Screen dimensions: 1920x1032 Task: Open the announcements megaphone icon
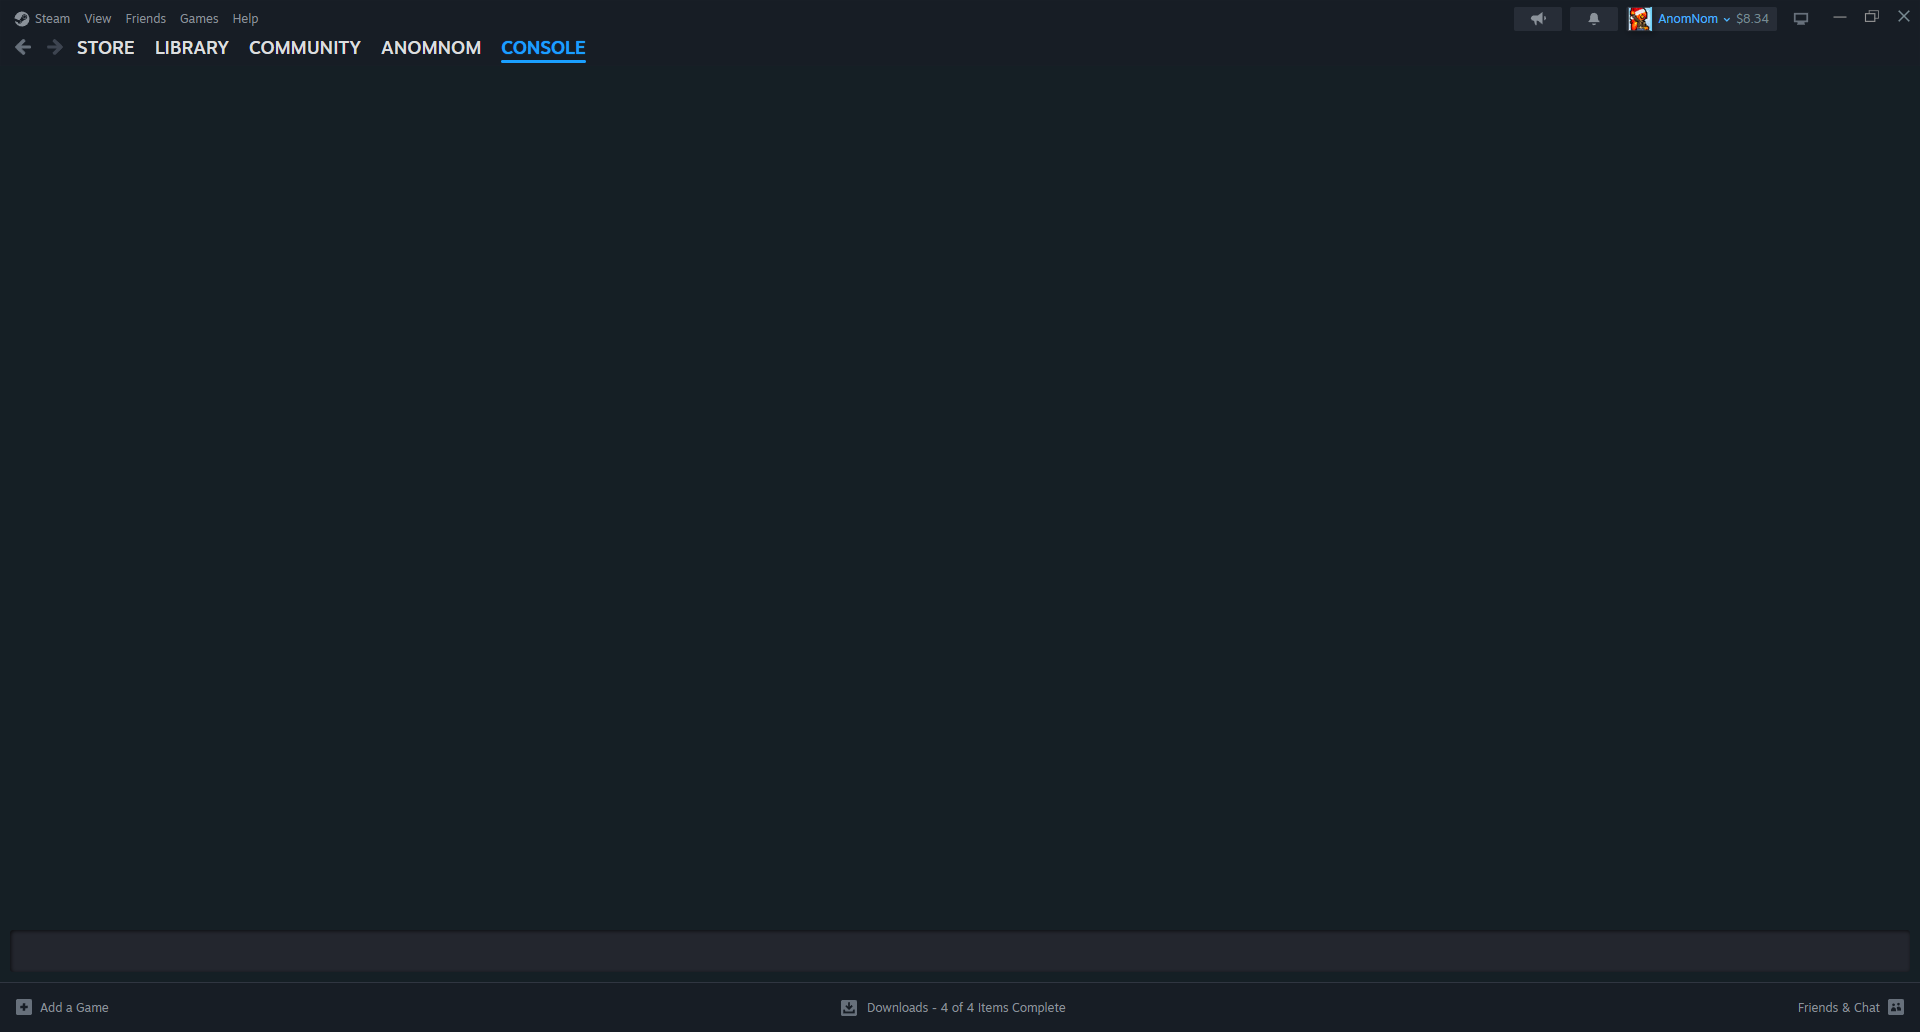pos(1538,19)
